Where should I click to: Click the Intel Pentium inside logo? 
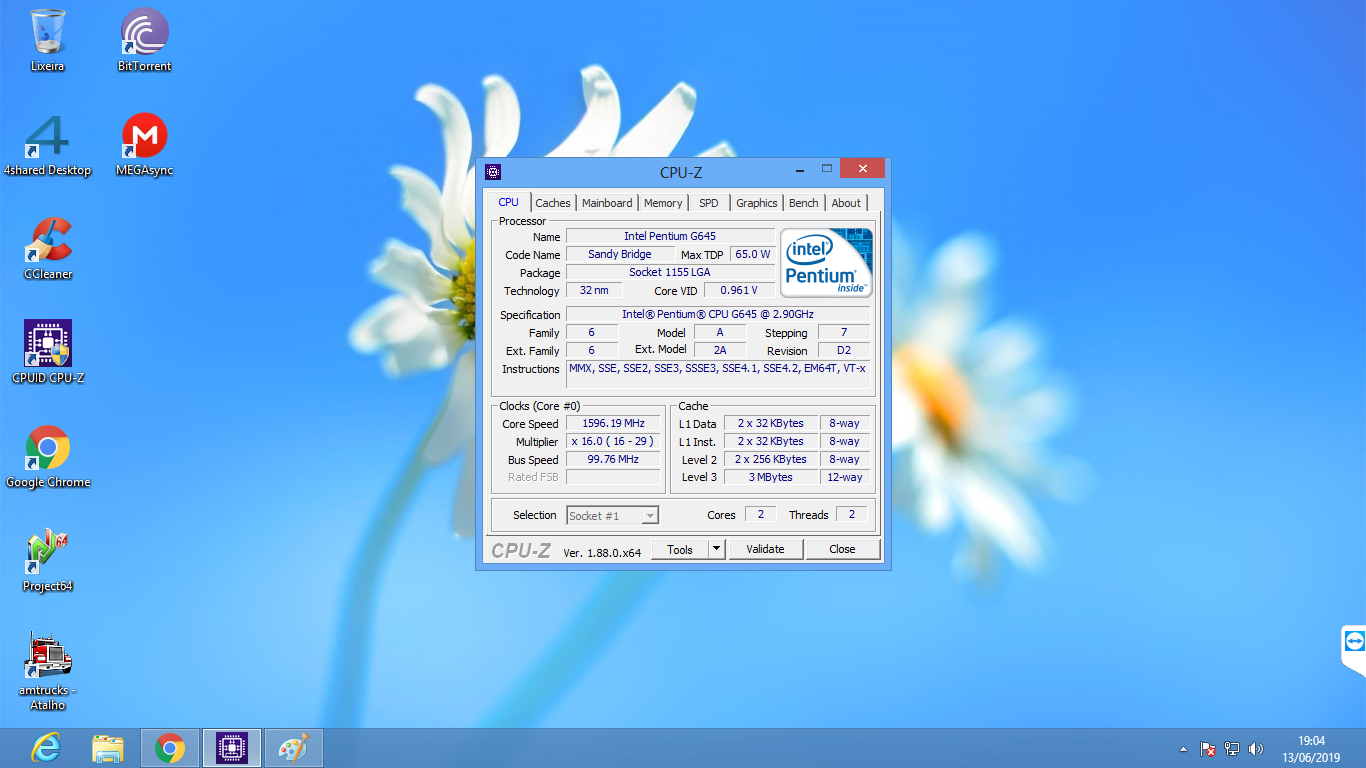826,263
